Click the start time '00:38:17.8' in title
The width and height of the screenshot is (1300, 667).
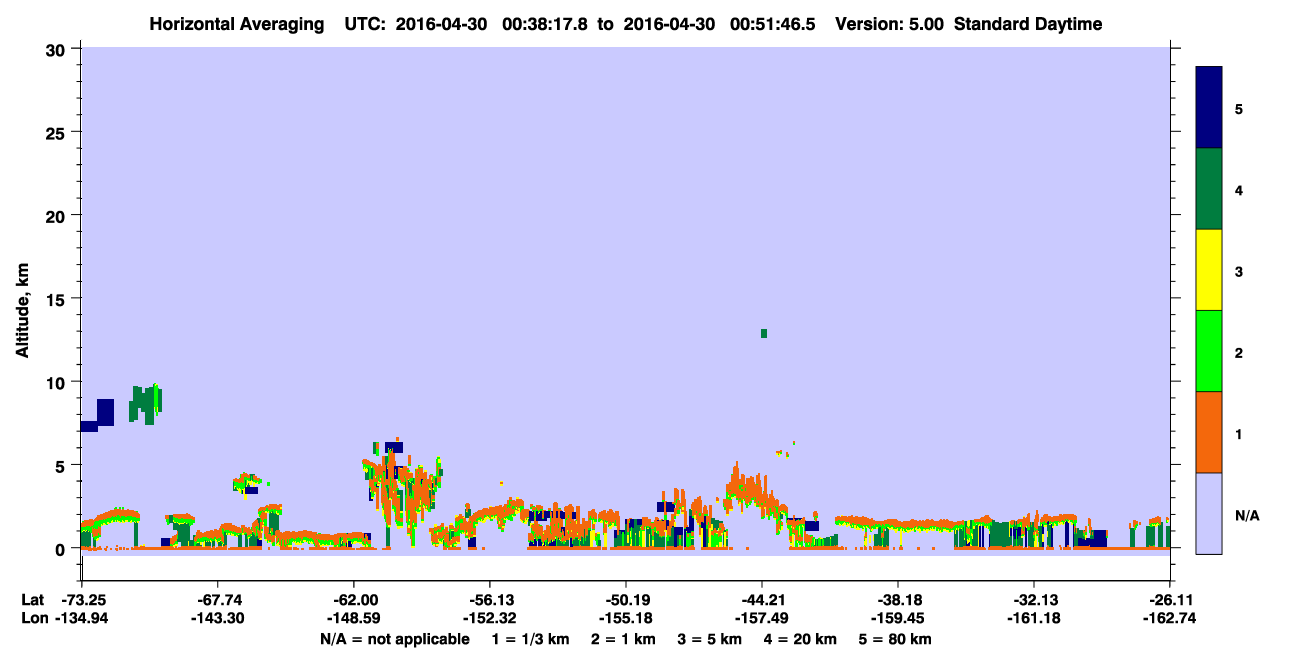(547, 24)
